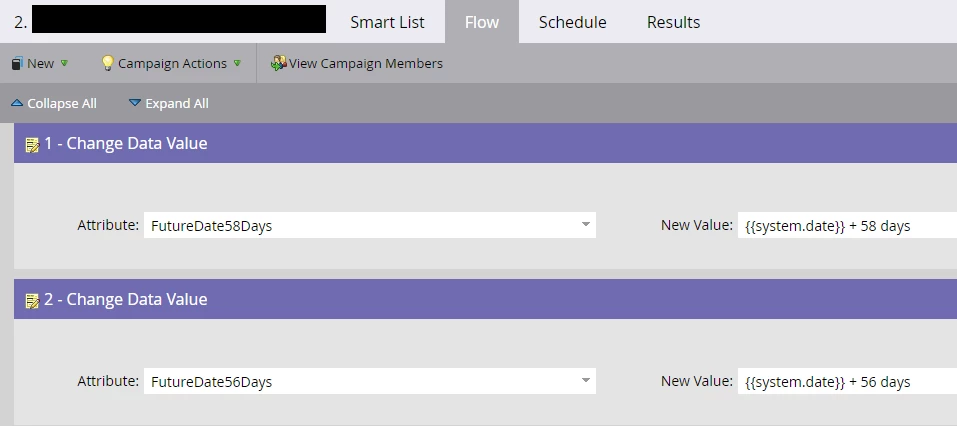Open the Results tab
957x426 pixels.
(674, 22)
